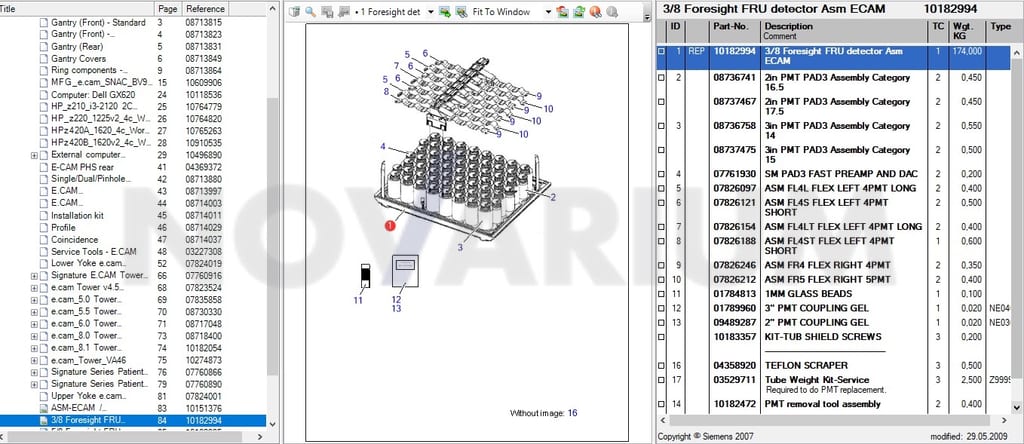Screen dimensions: 1024x444
Task: Click the next image green arrow icon
Action: pyautogui.click(x=445, y=12)
